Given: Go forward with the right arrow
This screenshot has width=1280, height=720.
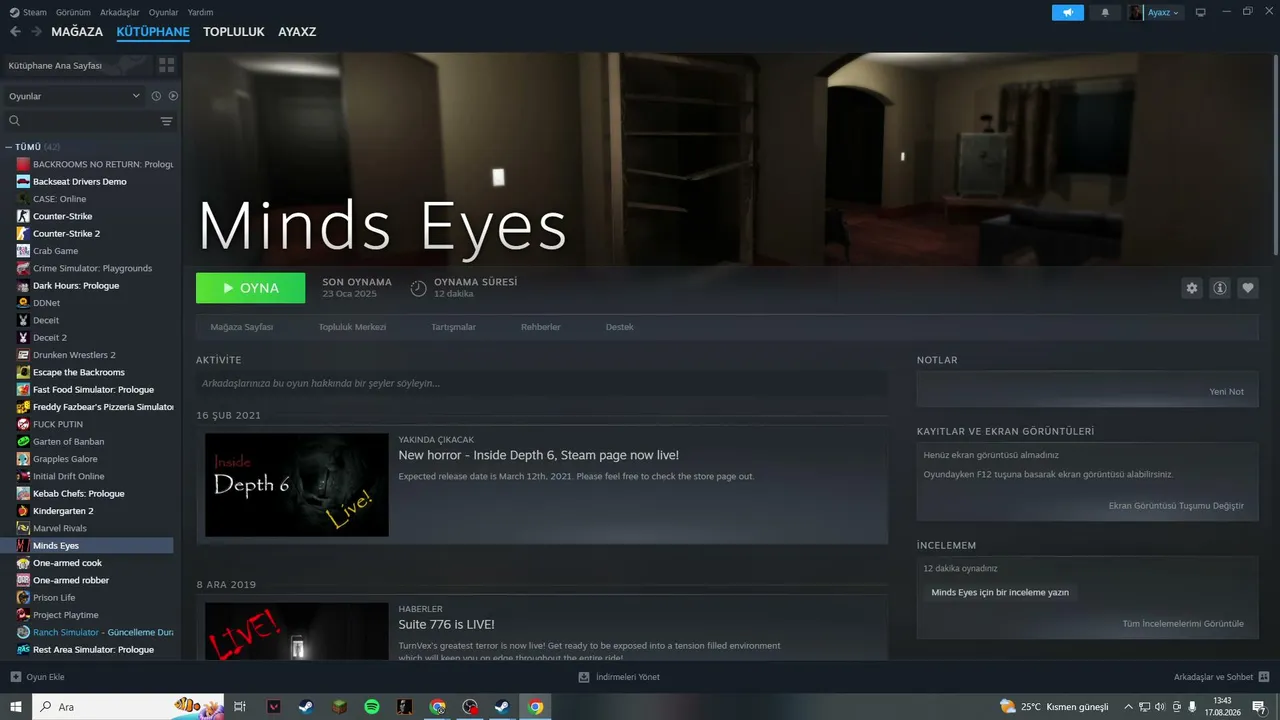Looking at the screenshot, I should coord(36,32).
